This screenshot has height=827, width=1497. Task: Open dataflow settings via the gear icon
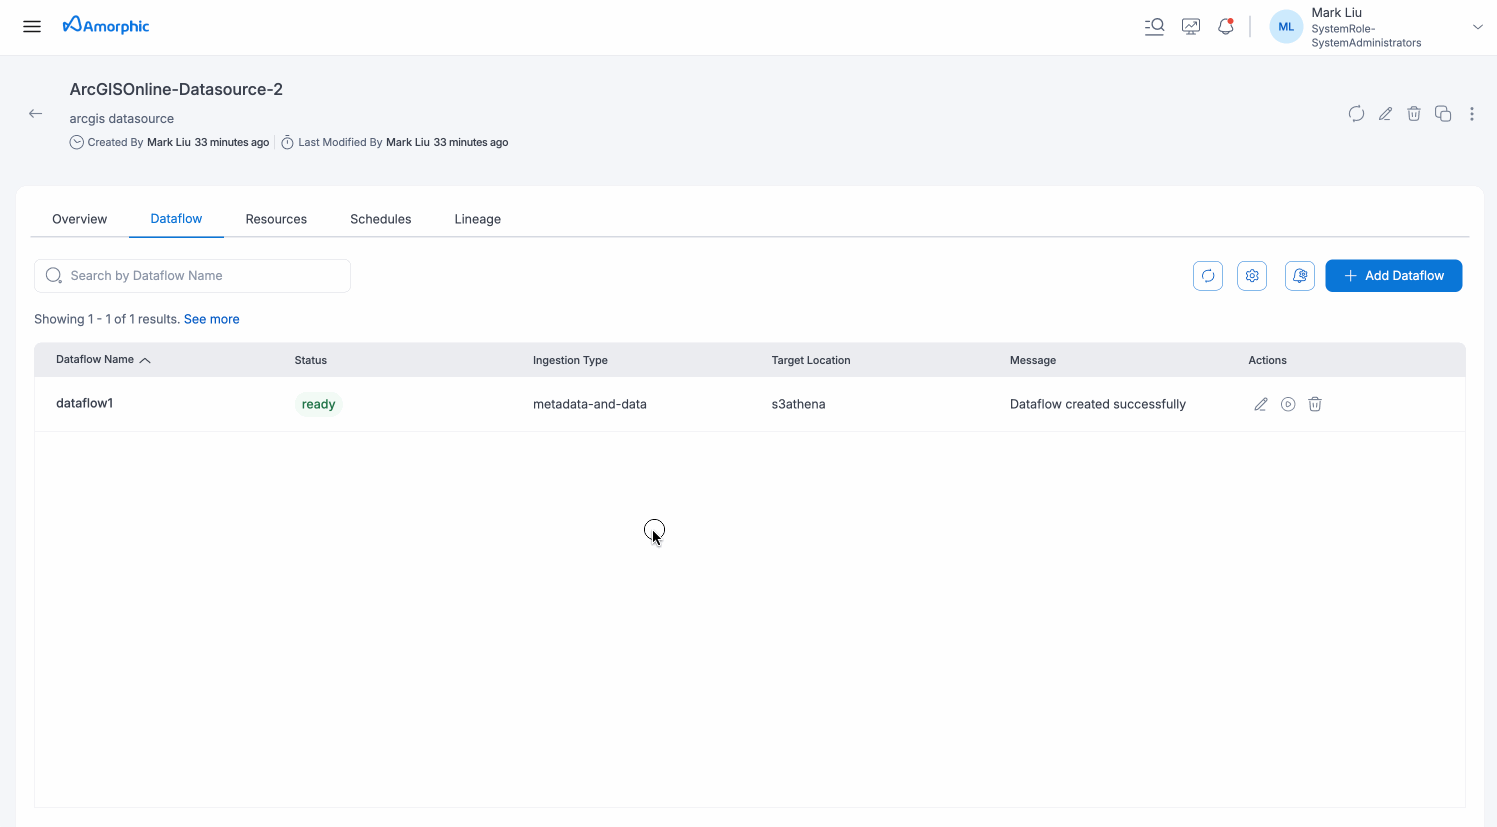pos(1251,275)
